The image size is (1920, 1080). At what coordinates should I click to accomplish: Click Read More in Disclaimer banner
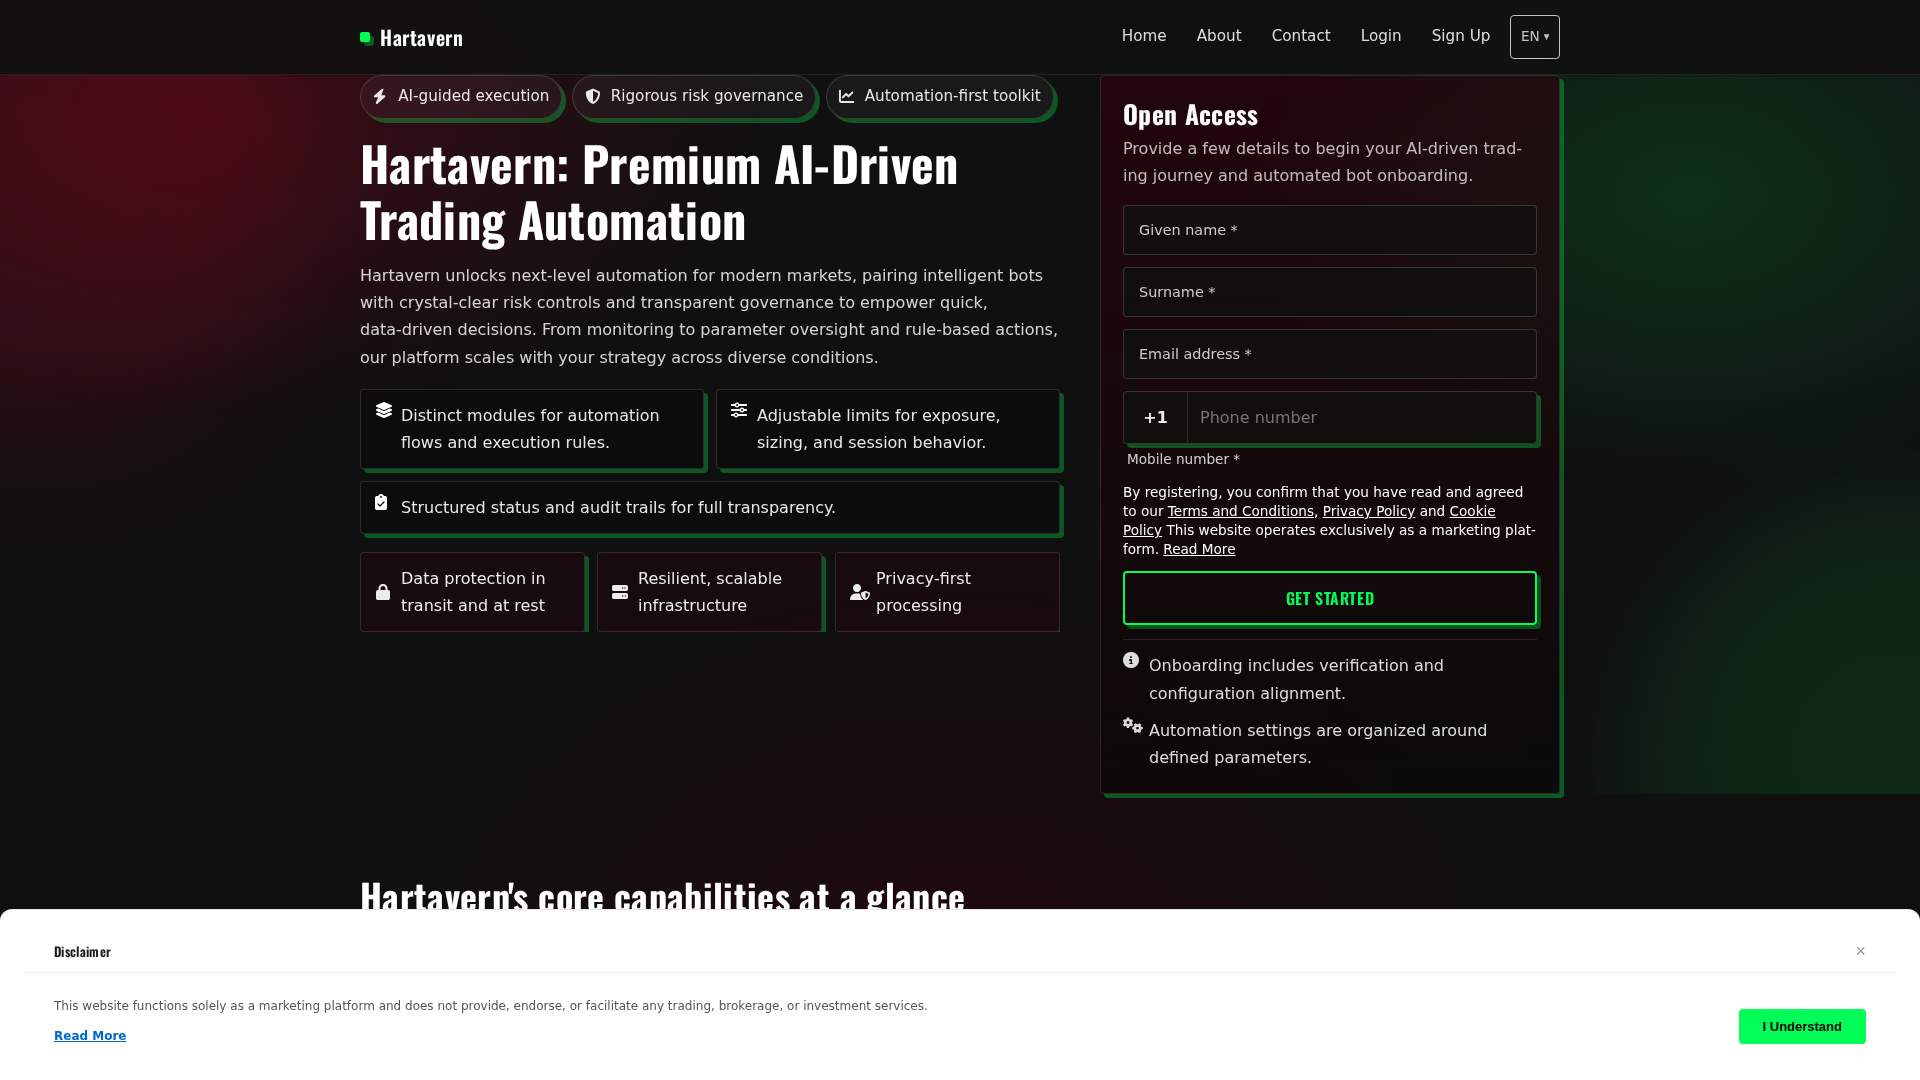click(90, 1036)
